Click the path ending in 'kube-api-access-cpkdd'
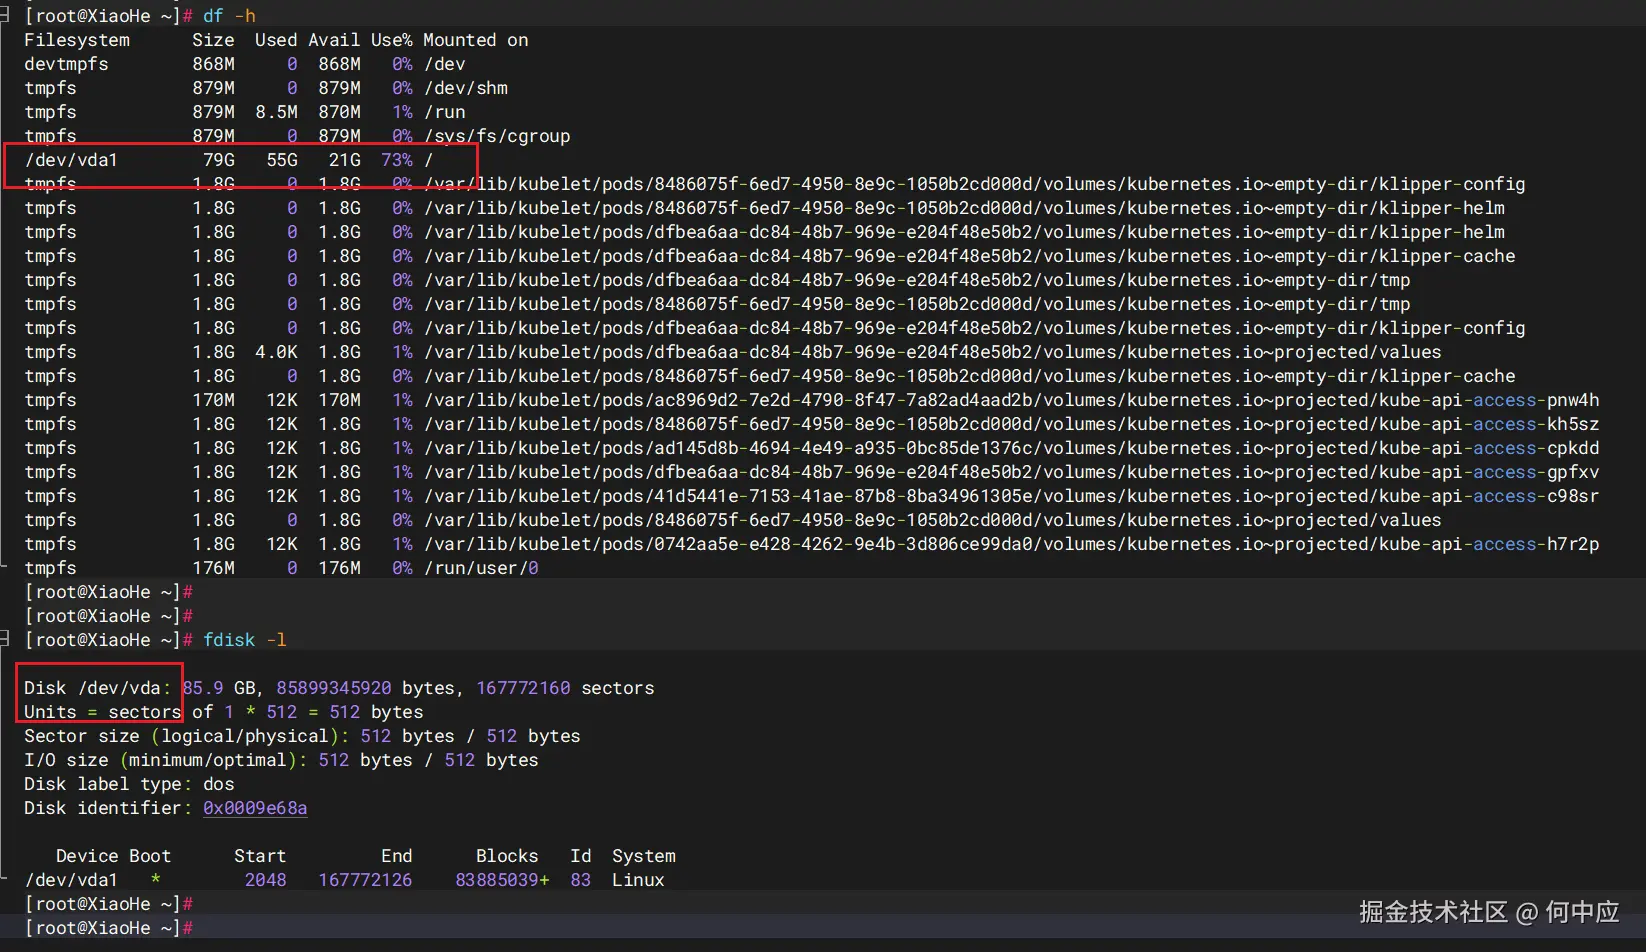The image size is (1646, 952). pyautogui.click(x=1011, y=448)
